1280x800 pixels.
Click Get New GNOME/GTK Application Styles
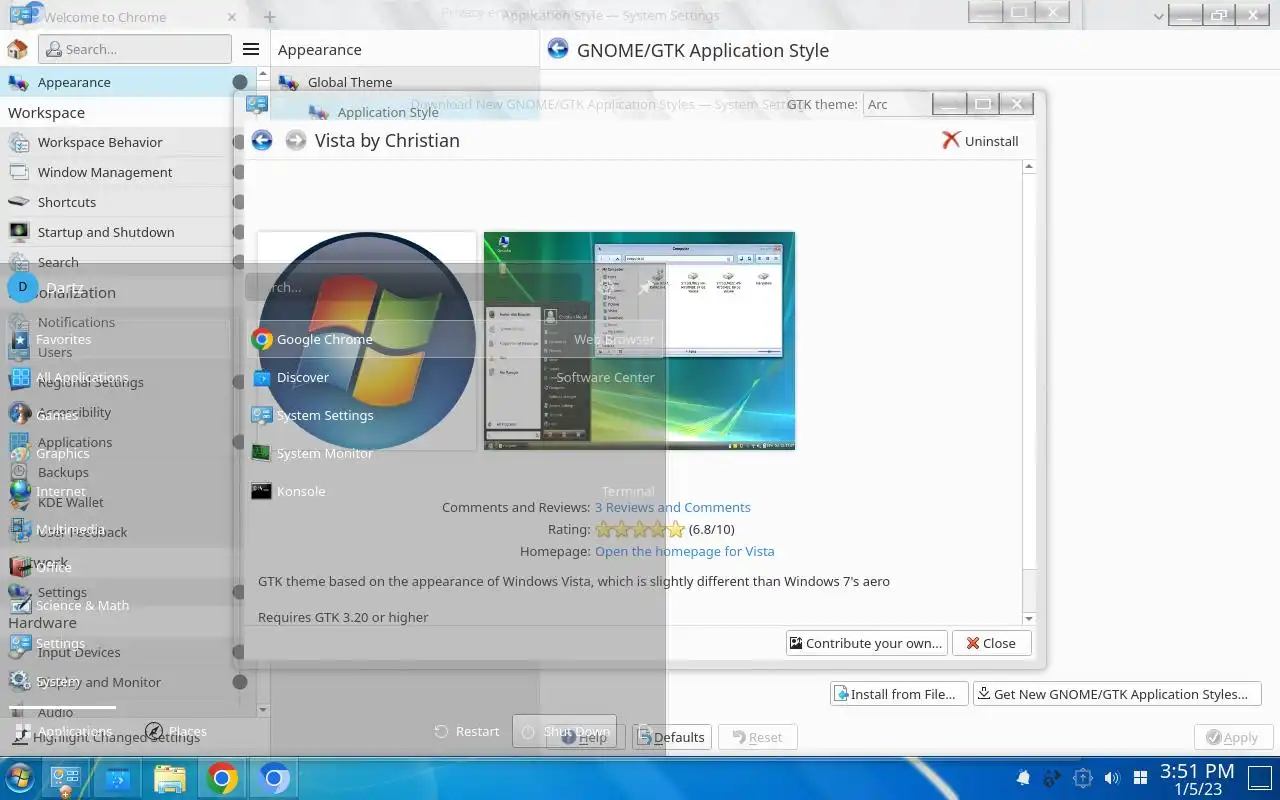[x=1117, y=694]
